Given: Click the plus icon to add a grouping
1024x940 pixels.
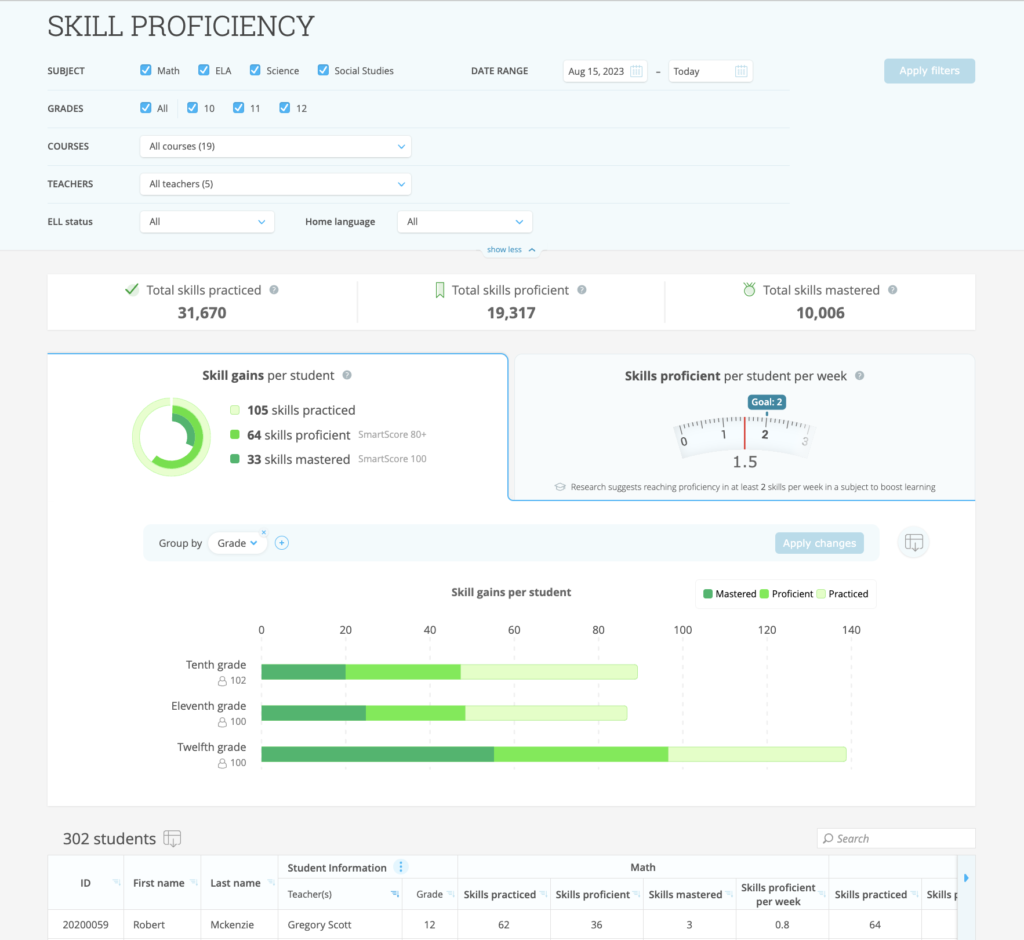Looking at the screenshot, I should click(x=282, y=543).
